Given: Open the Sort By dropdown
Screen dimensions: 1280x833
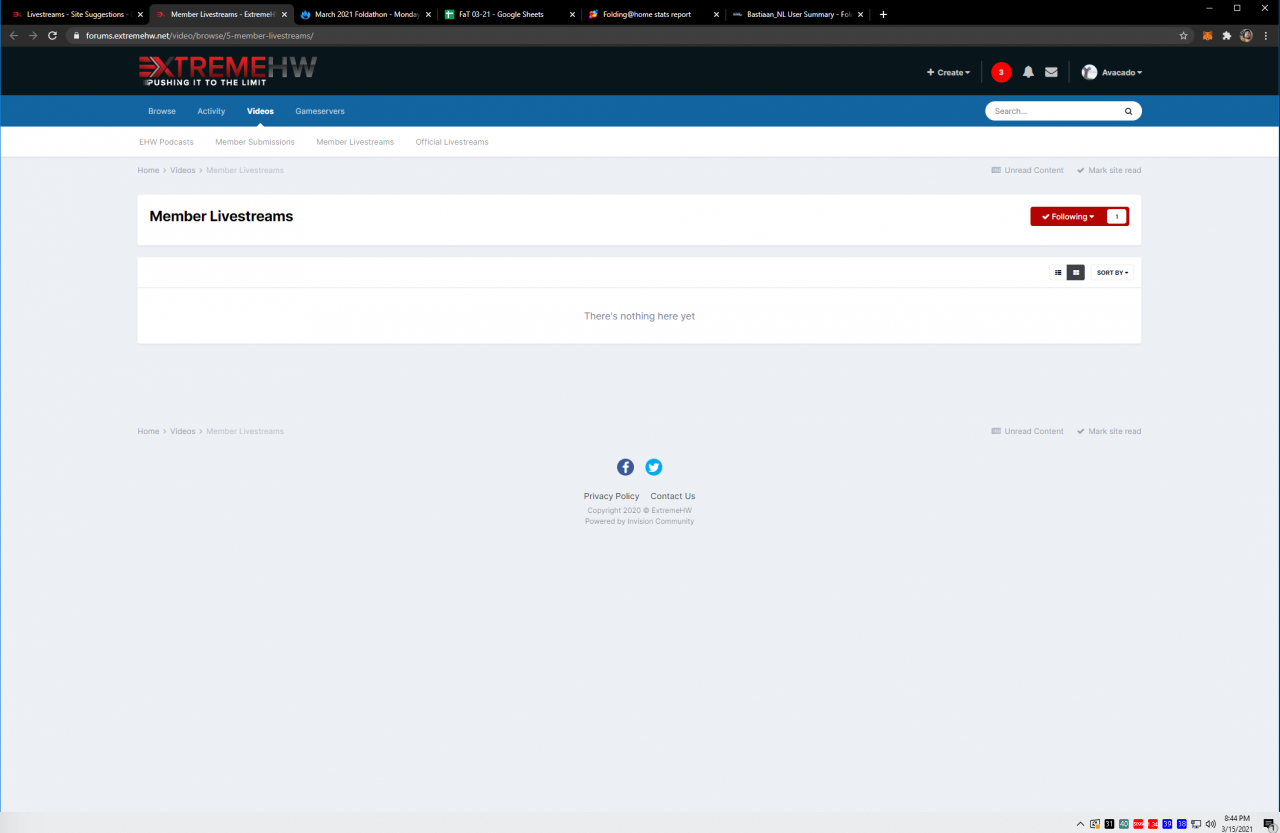Looking at the screenshot, I should tap(1112, 272).
